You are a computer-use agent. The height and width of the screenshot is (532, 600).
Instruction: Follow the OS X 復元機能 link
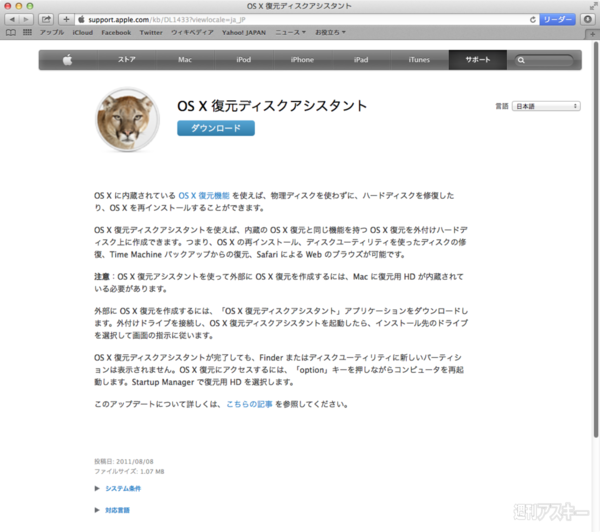(x=204, y=196)
